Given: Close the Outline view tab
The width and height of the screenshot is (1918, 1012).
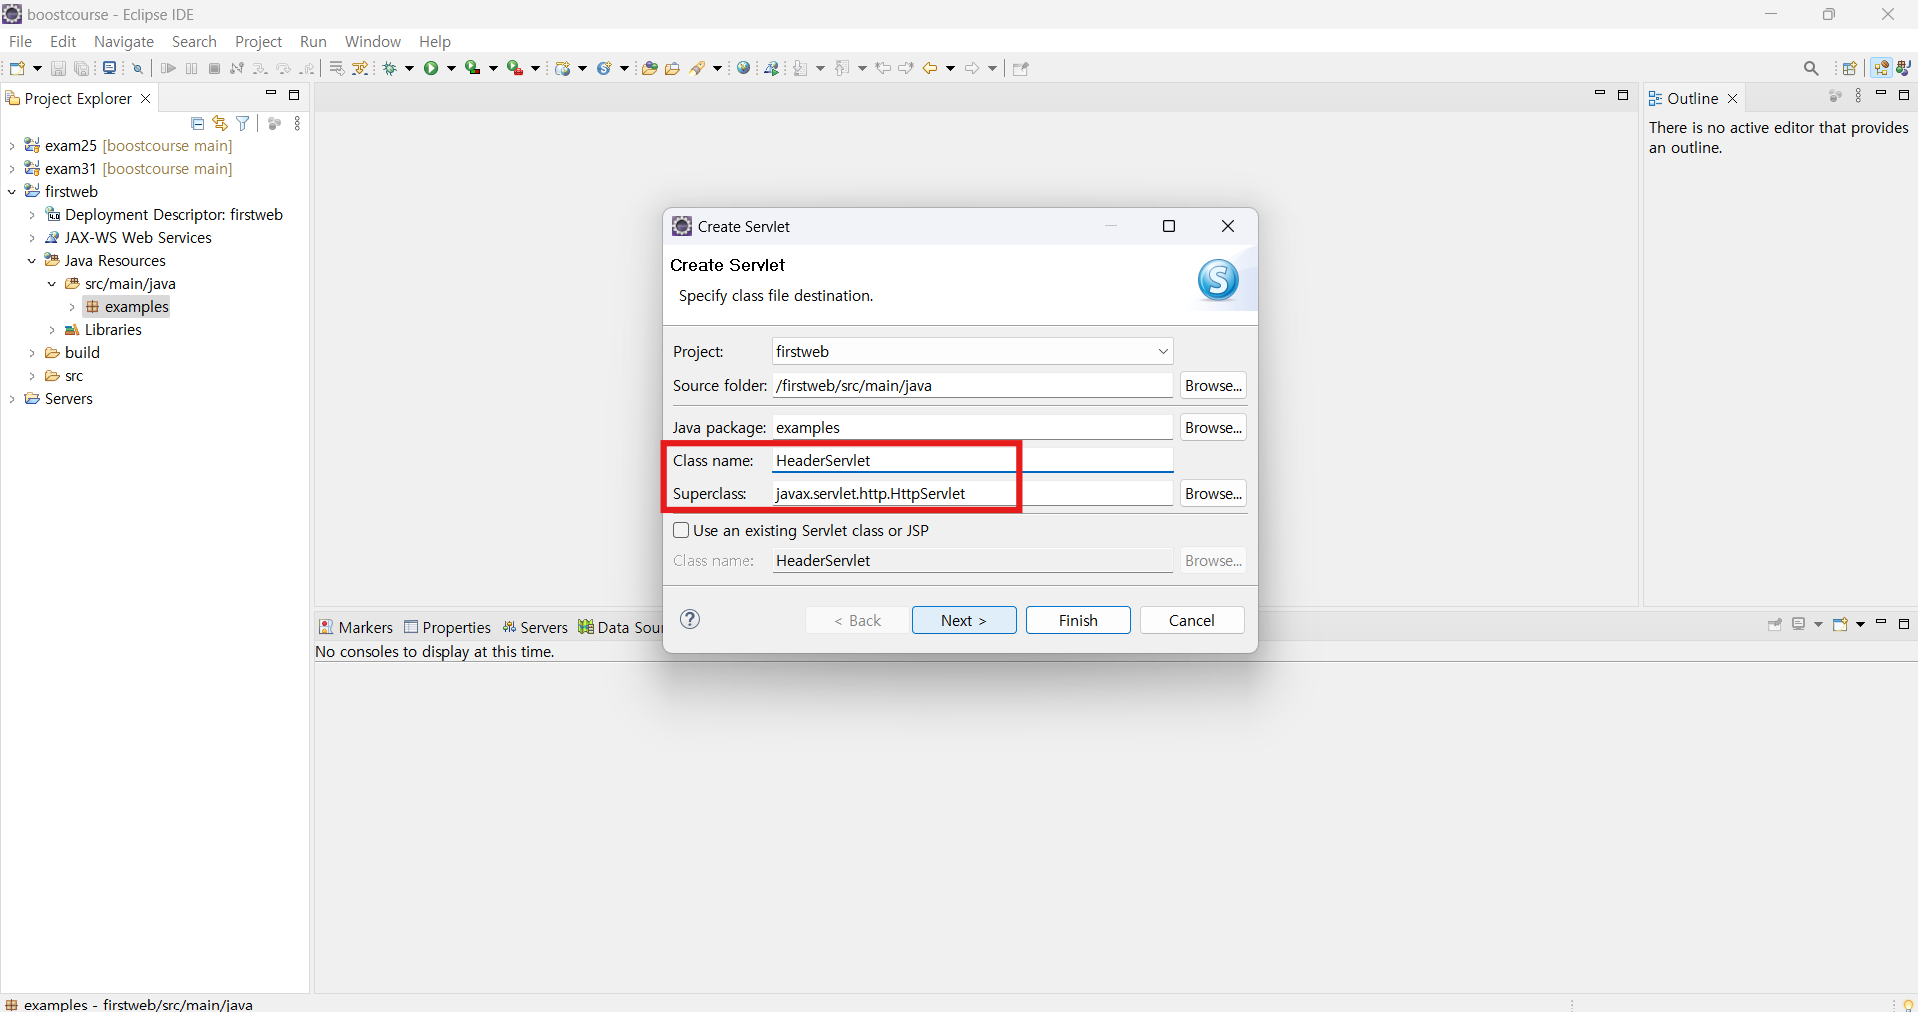Looking at the screenshot, I should pos(1733,98).
